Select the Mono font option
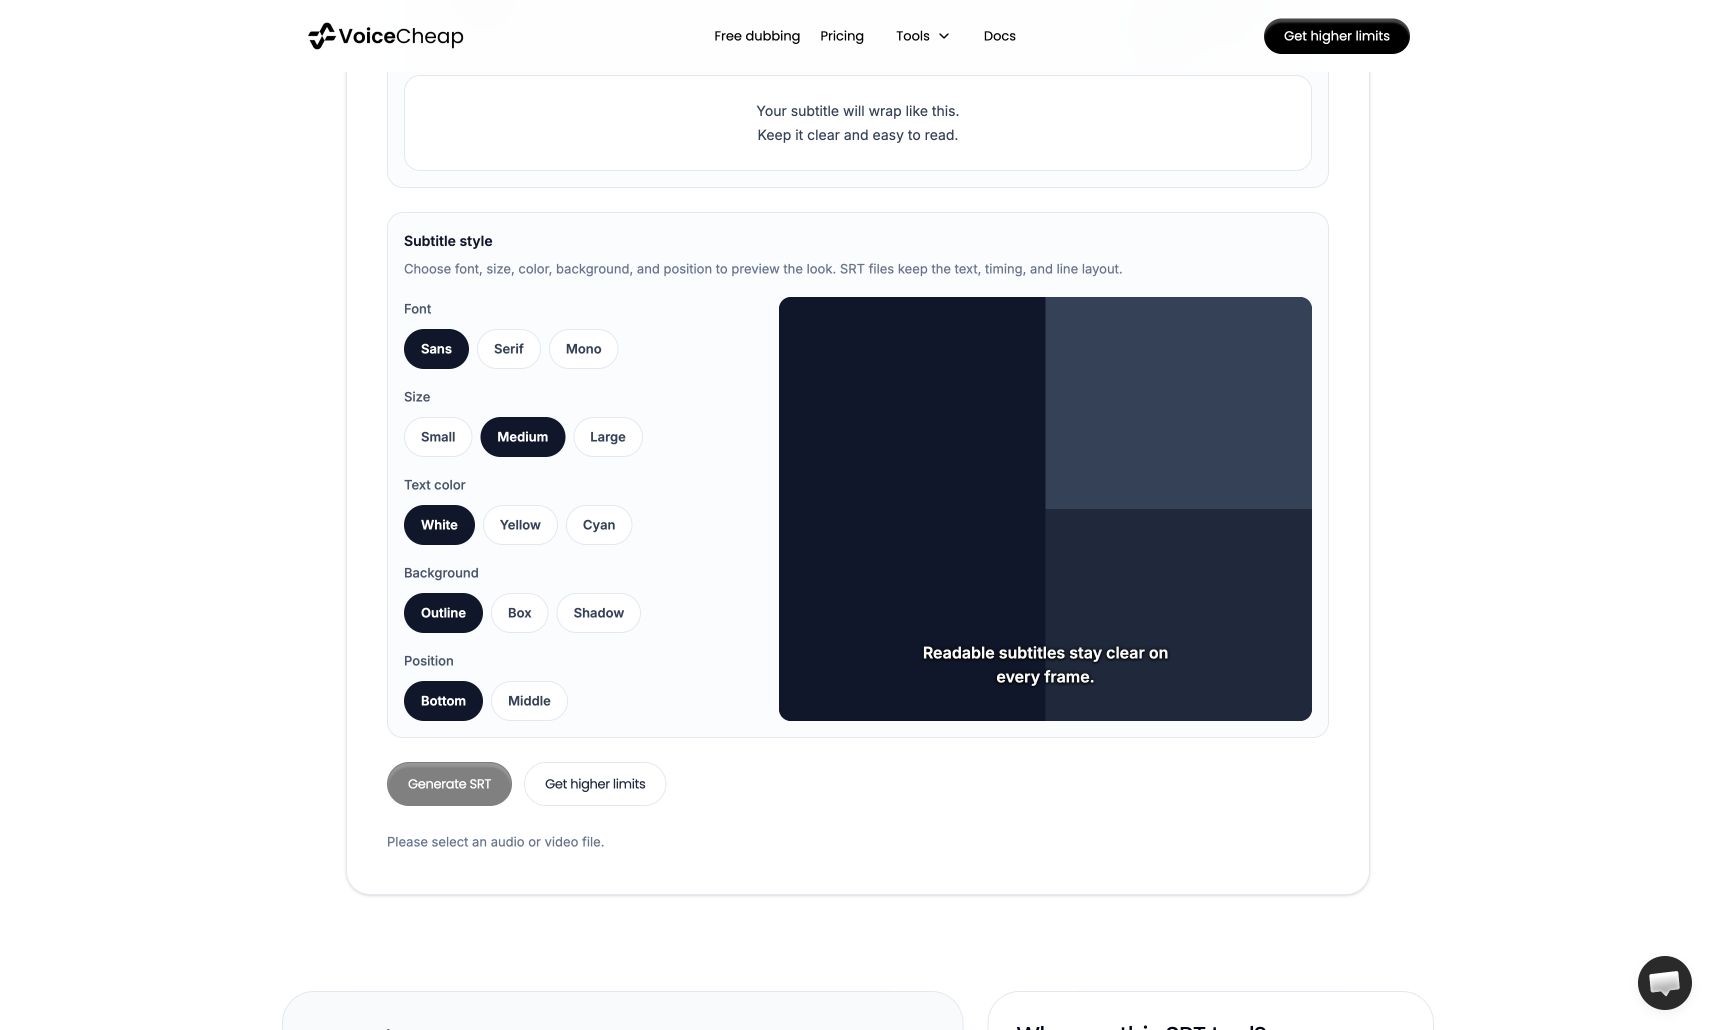The height and width of the screenshot is (1030, 1716). [583, 349]
